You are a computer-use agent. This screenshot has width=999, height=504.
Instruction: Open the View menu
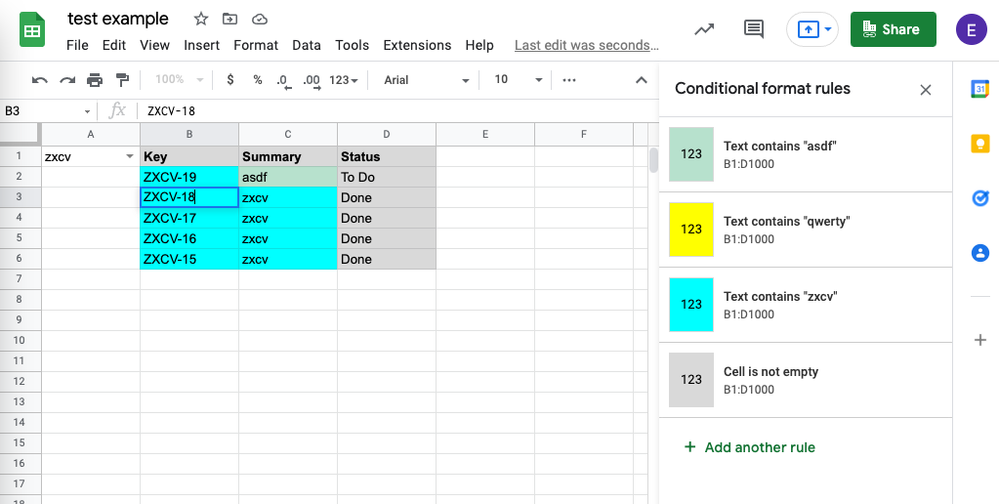tap(155, 45)
